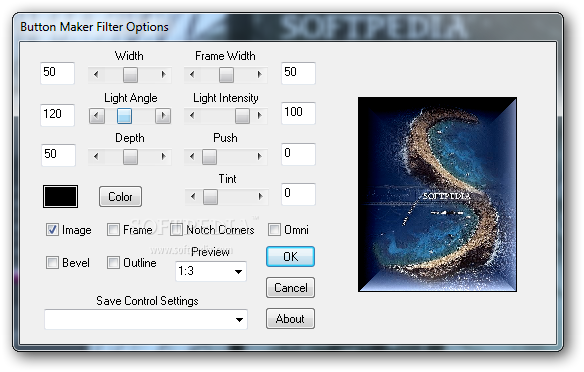Uncheck the Image checkbox

click(x=52, y=229)
